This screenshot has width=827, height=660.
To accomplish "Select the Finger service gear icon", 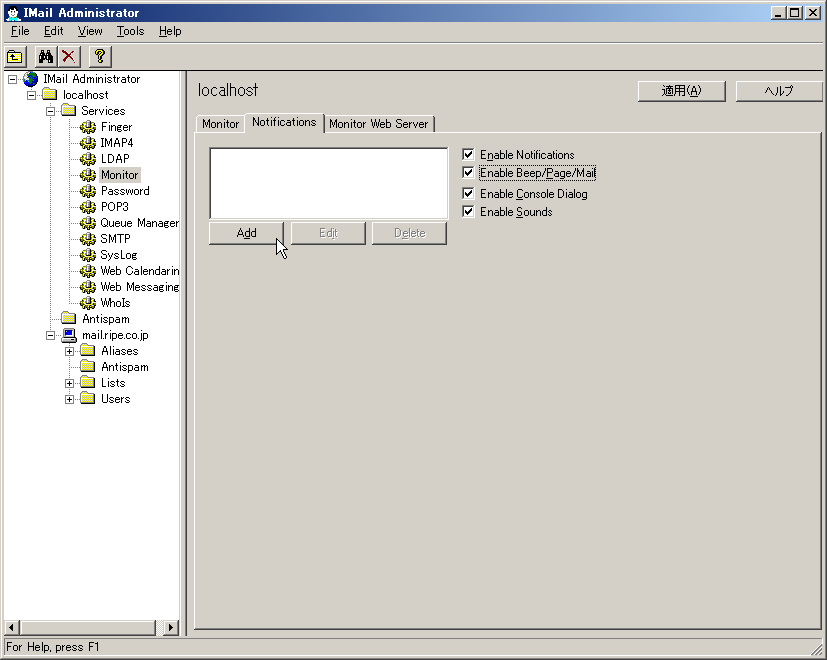I will pos(88,127).
